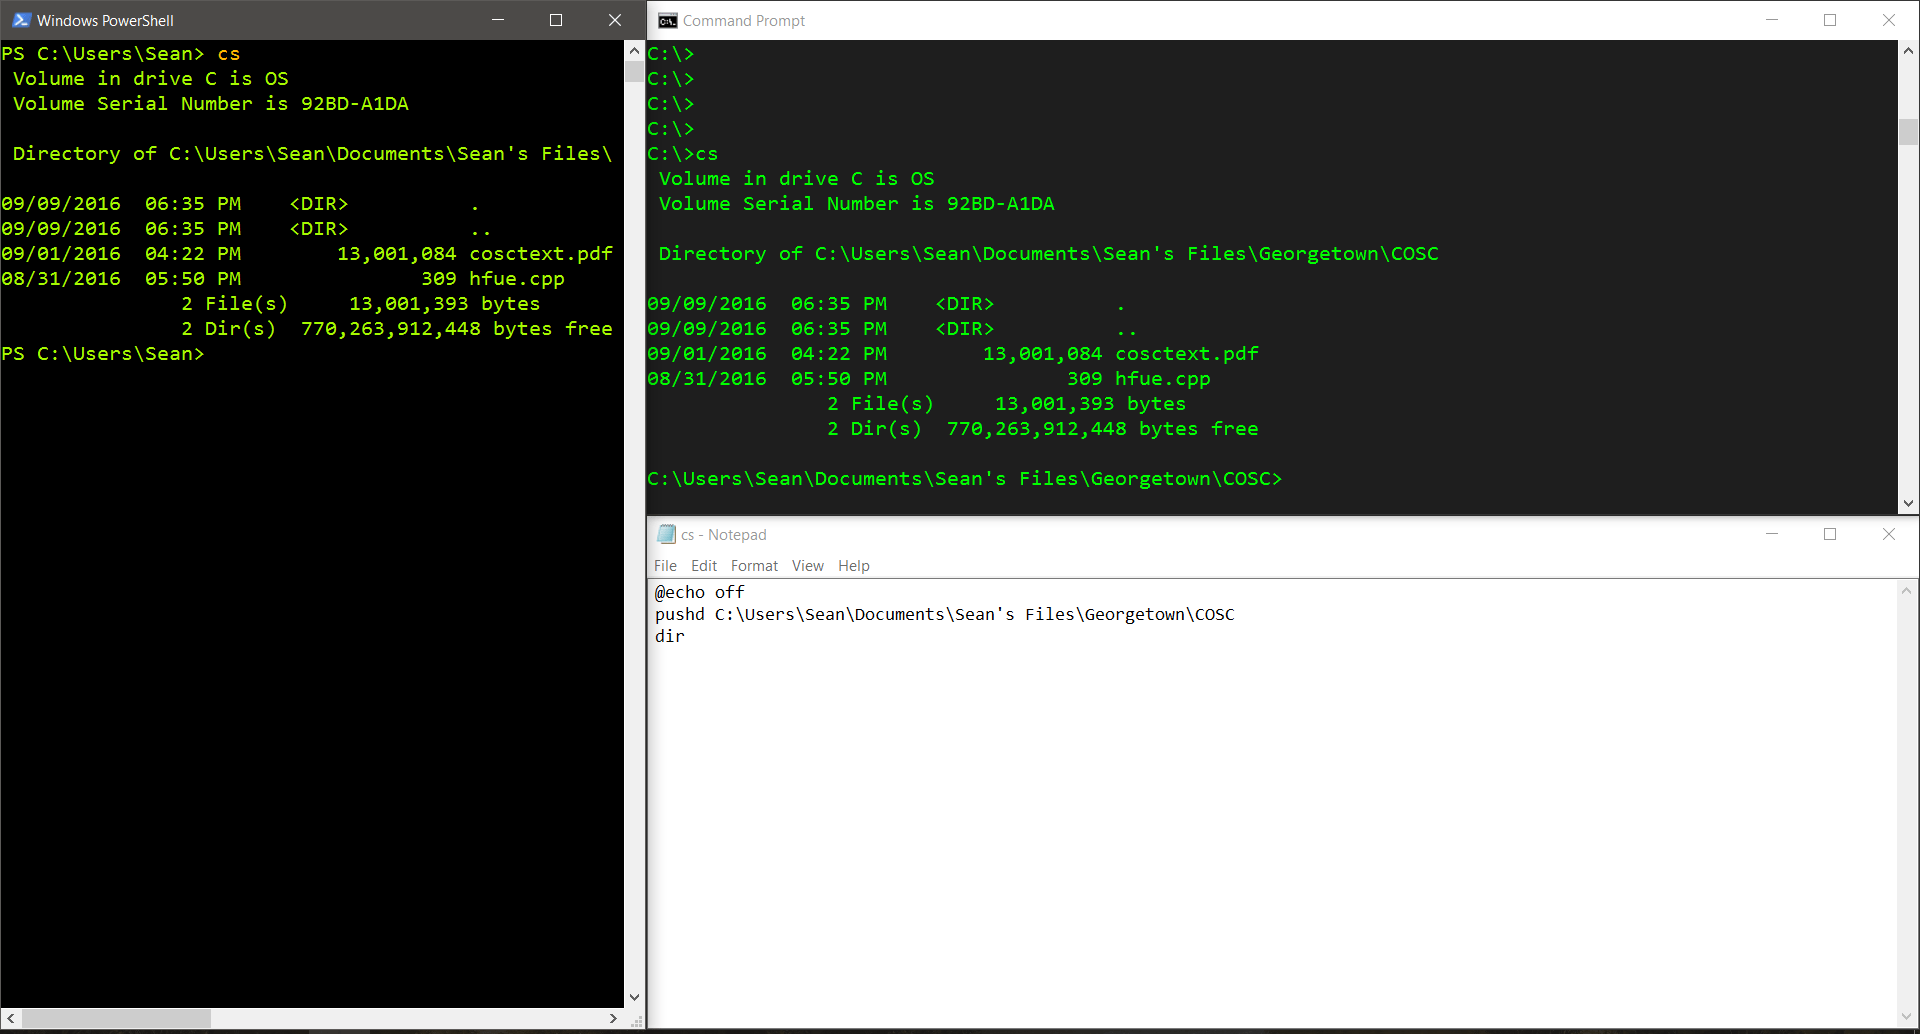Viewport: 1920px width, 1034px height.
Task: Click the scroll-up arrow in the Notepad window
Action: click(1906, 590)
